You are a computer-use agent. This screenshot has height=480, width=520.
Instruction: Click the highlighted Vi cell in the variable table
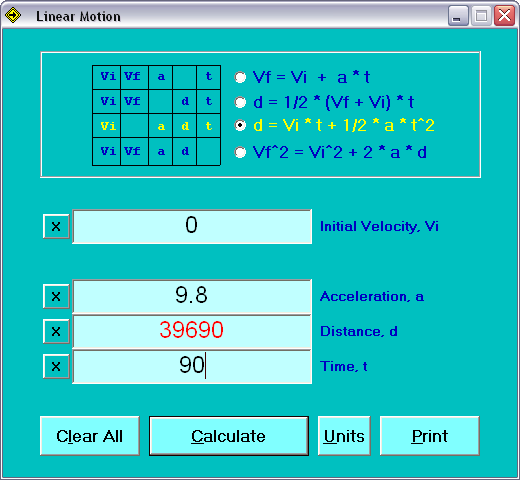[107, 126]
